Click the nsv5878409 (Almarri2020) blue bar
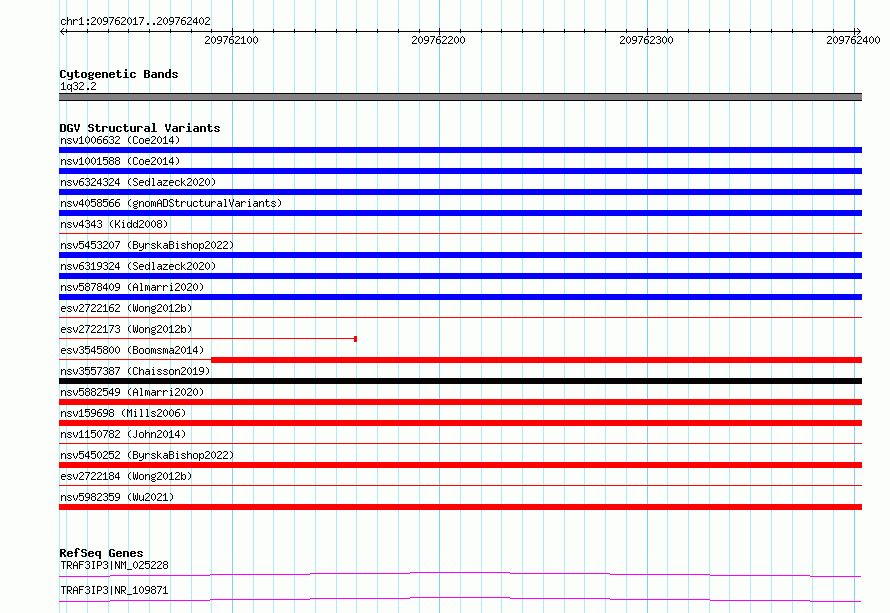The image size is (890, 613). [x=460, y=297]
